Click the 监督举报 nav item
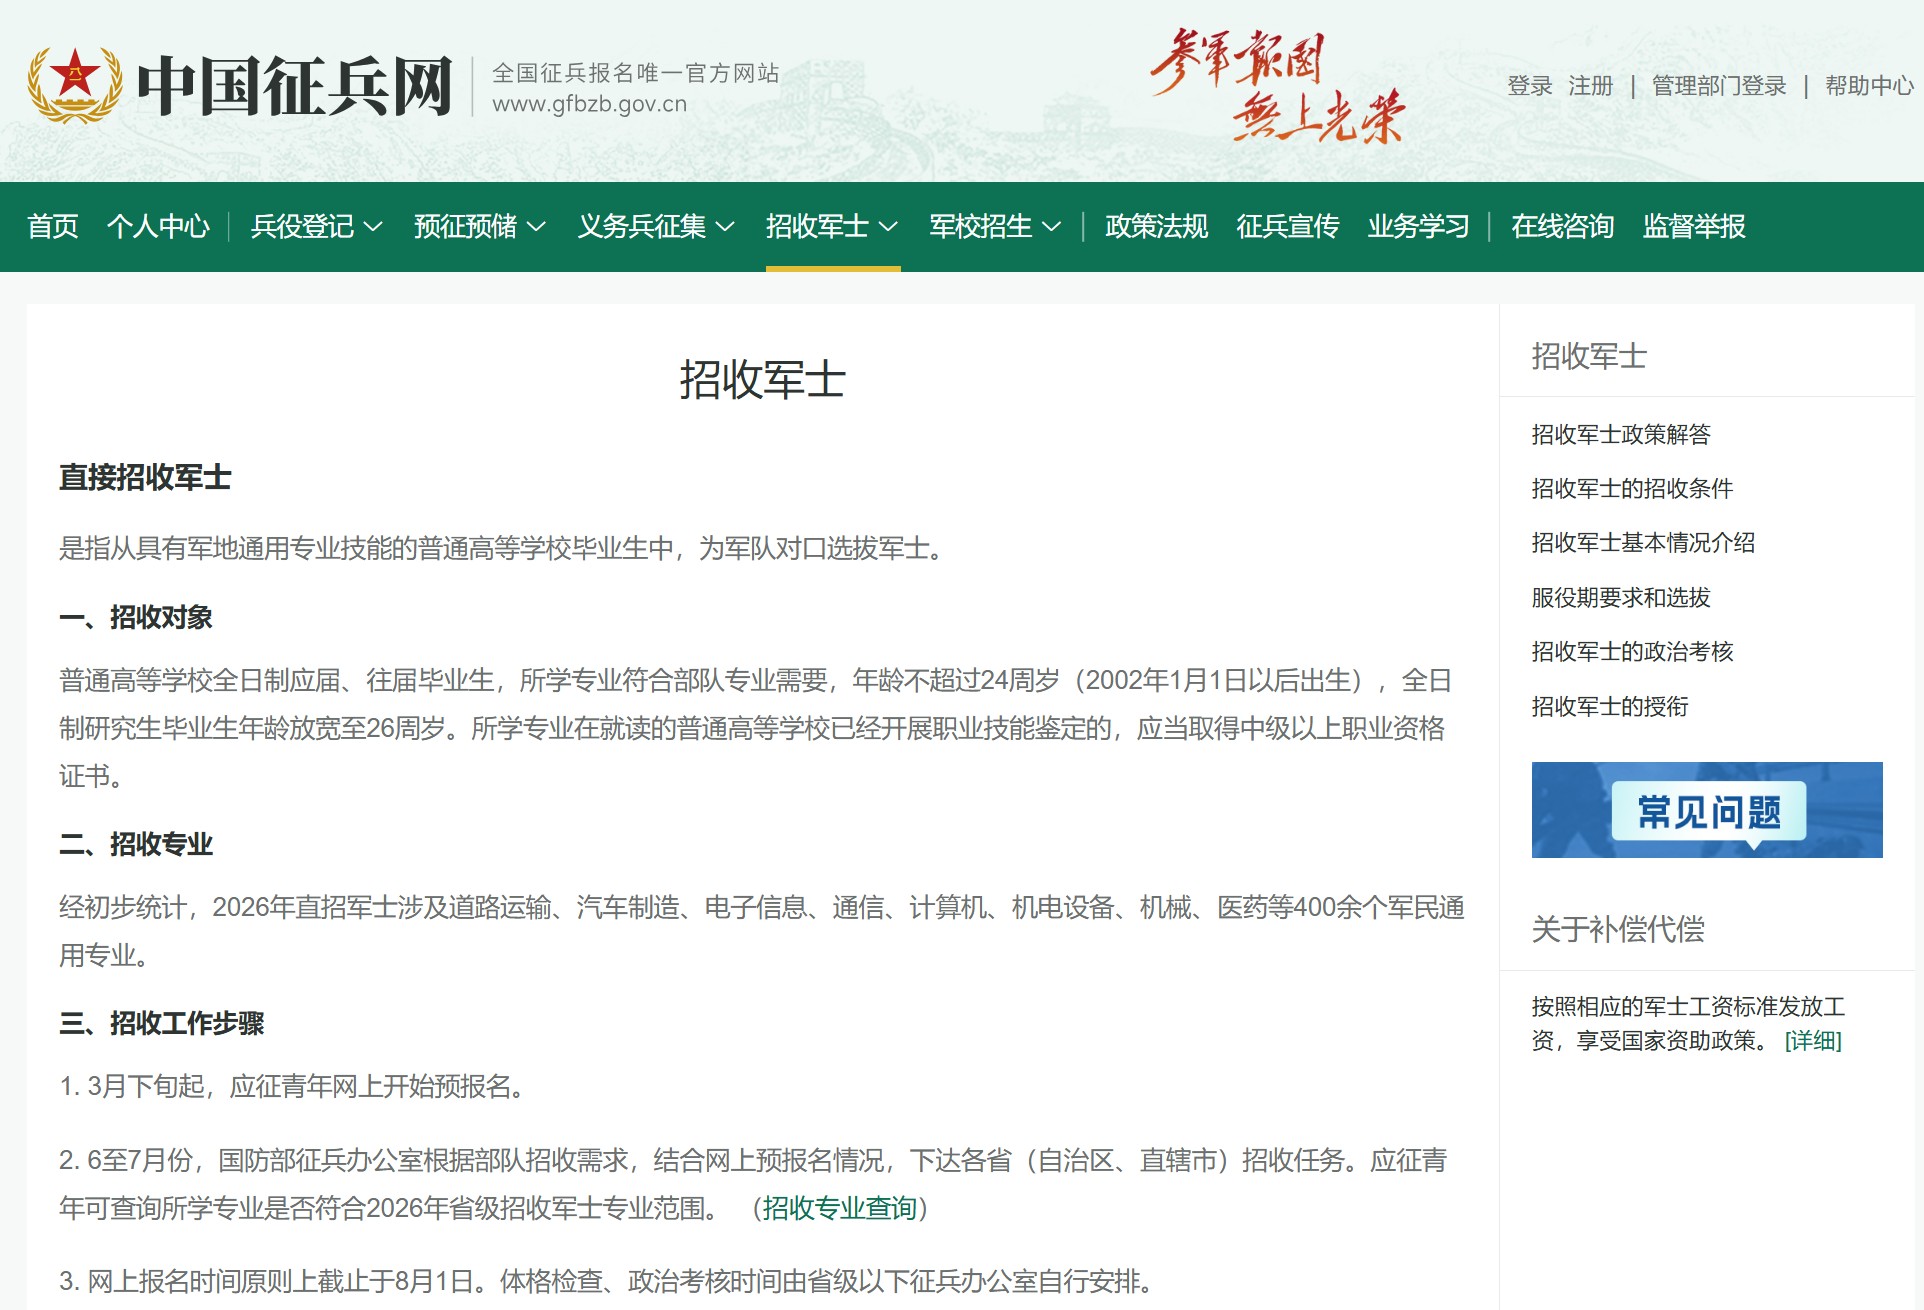This screenshot has width=1924, height=1310. click(x=1693, y=227)
